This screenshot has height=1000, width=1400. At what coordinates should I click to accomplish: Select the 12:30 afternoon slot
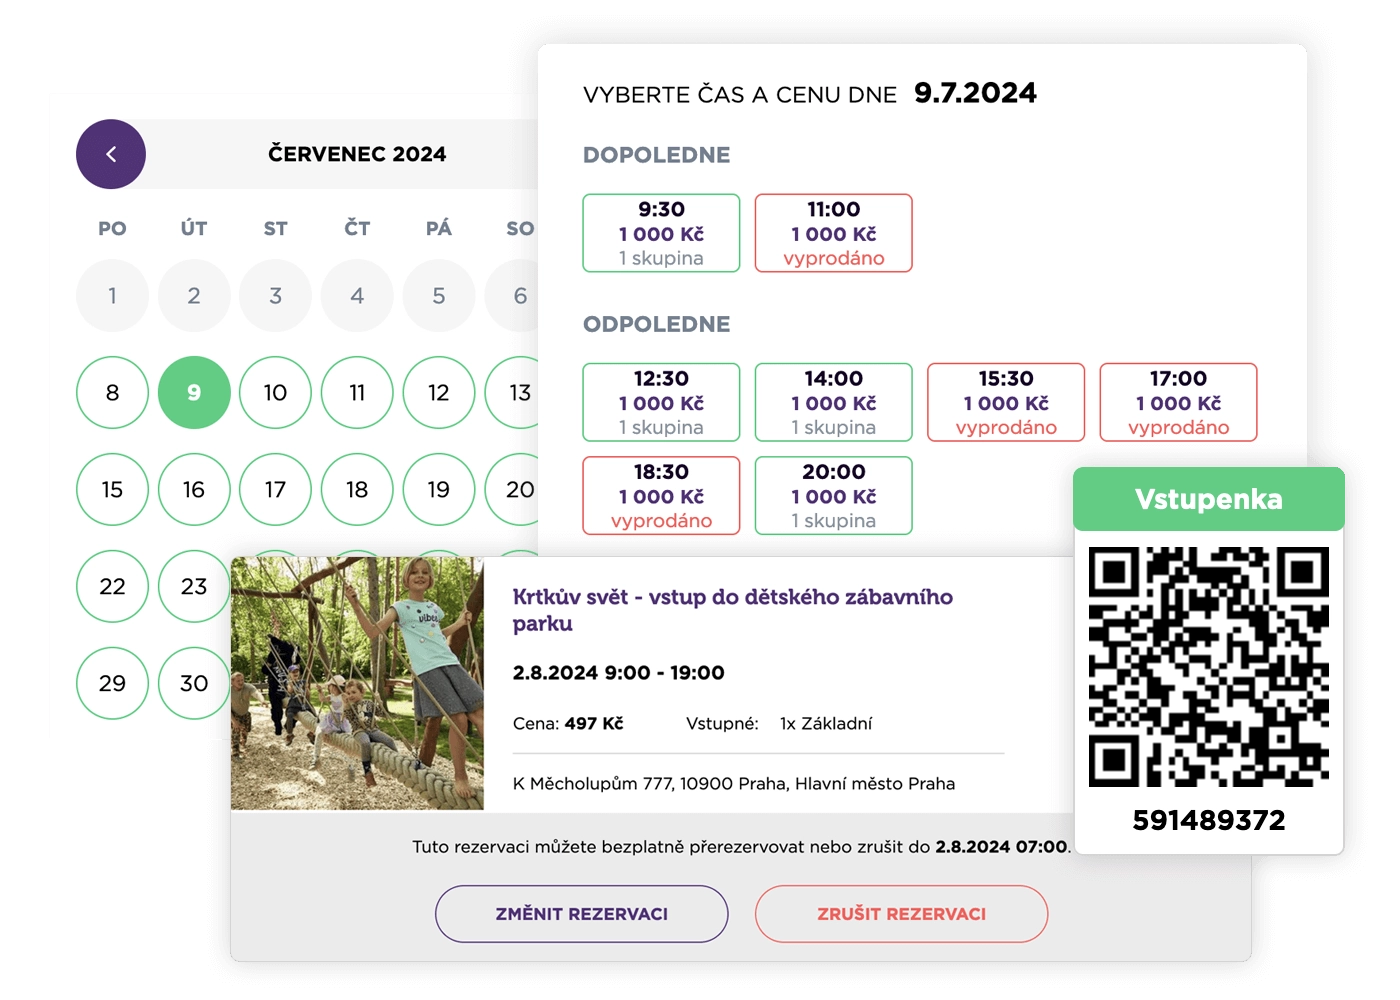point(660,402)
